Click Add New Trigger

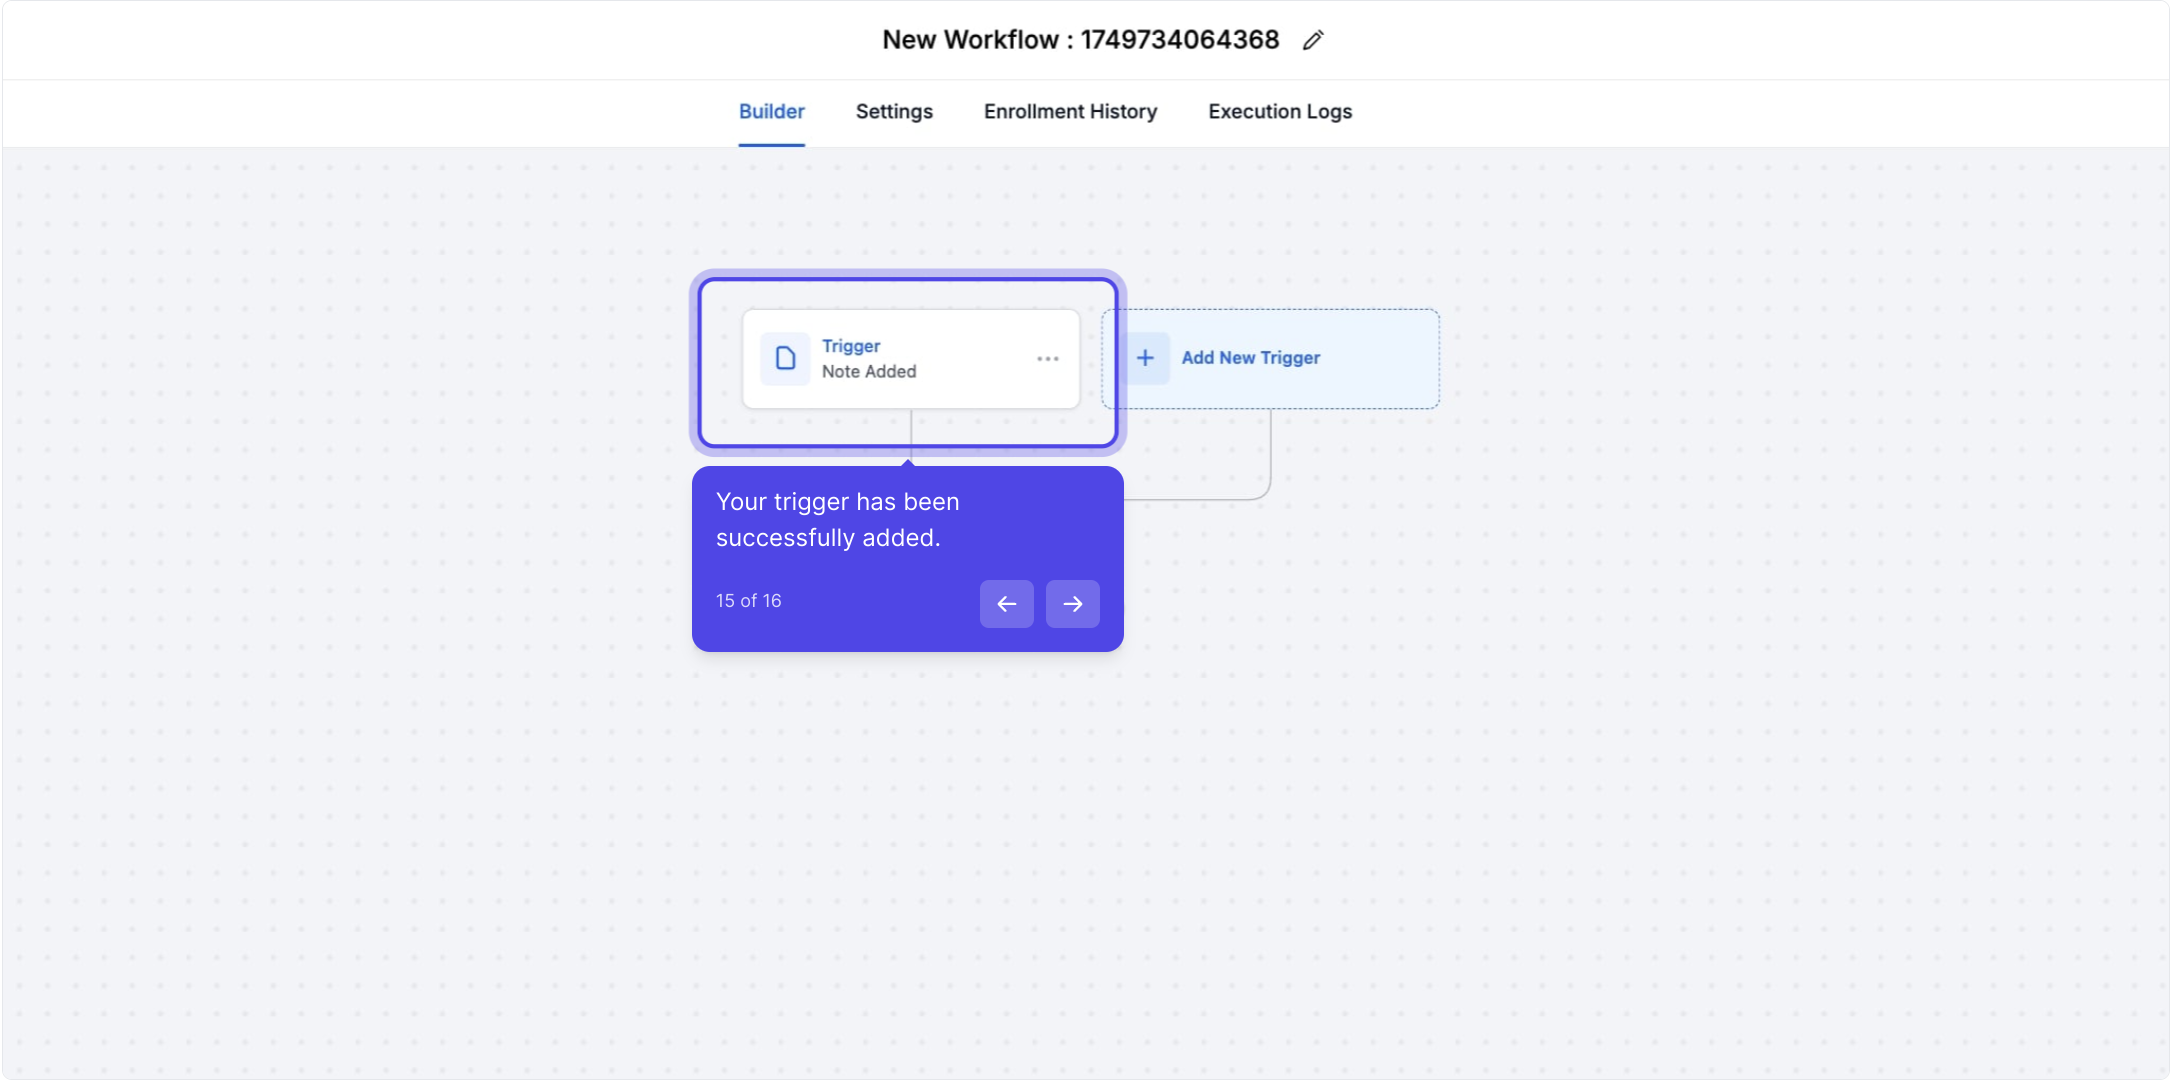1270,359
